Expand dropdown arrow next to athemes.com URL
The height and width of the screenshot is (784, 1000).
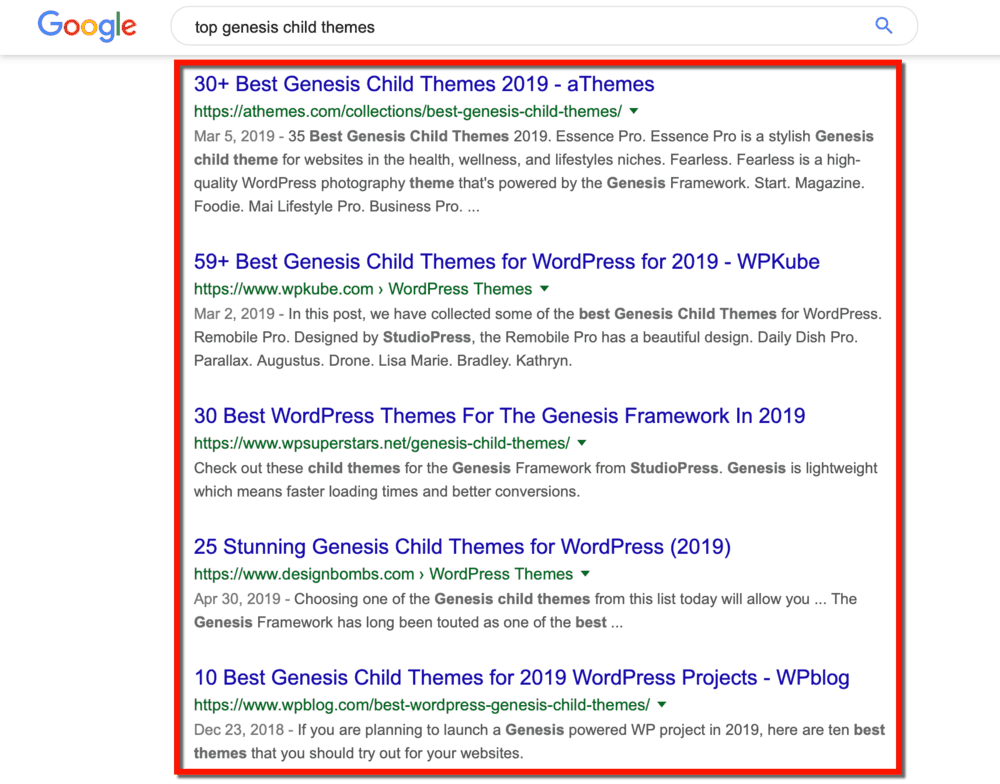coord(634,111)
